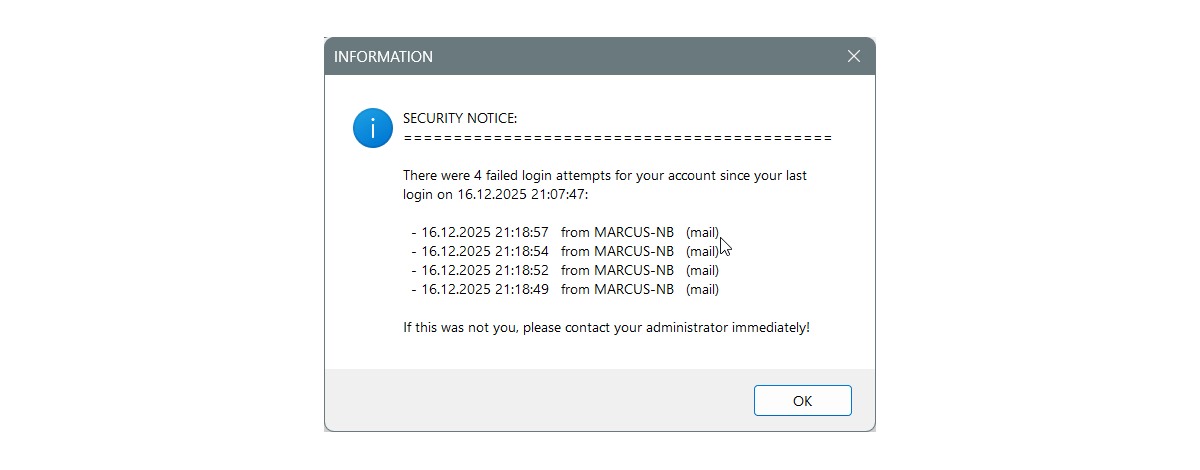Click the last login time 21:07:47
This screenshot has width=1200, height=470.
[557, 194]
